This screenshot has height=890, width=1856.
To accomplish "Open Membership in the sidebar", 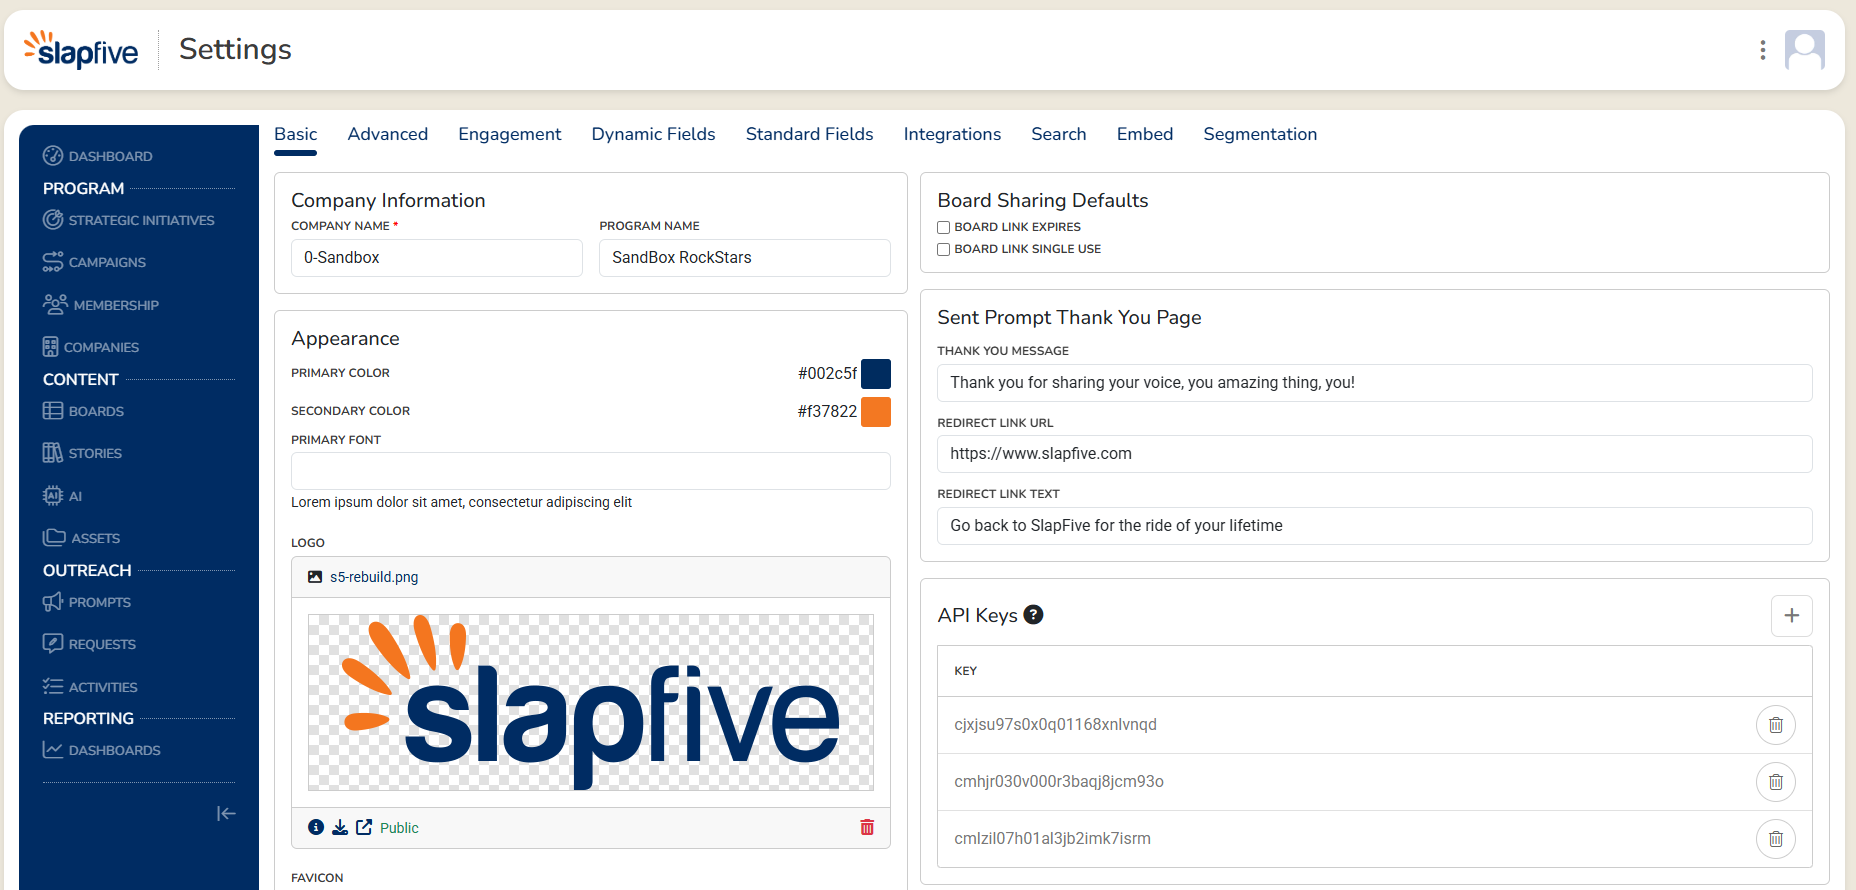I will point(101,305).
